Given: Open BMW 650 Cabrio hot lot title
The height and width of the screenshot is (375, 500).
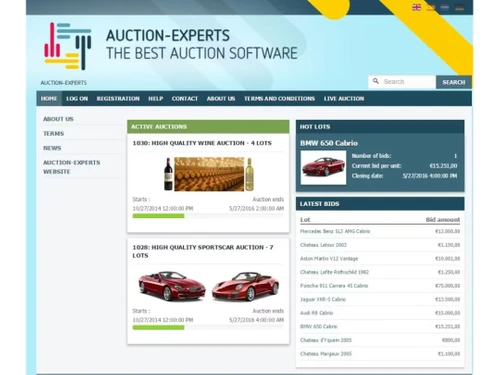Looking at the screenshot, I should [329, 143].
